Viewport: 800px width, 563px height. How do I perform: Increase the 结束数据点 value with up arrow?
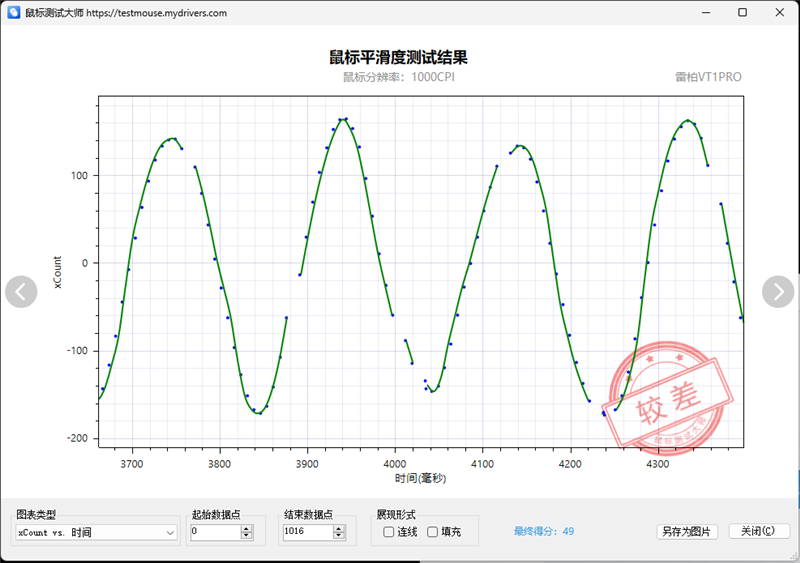[x=339, y=528]
